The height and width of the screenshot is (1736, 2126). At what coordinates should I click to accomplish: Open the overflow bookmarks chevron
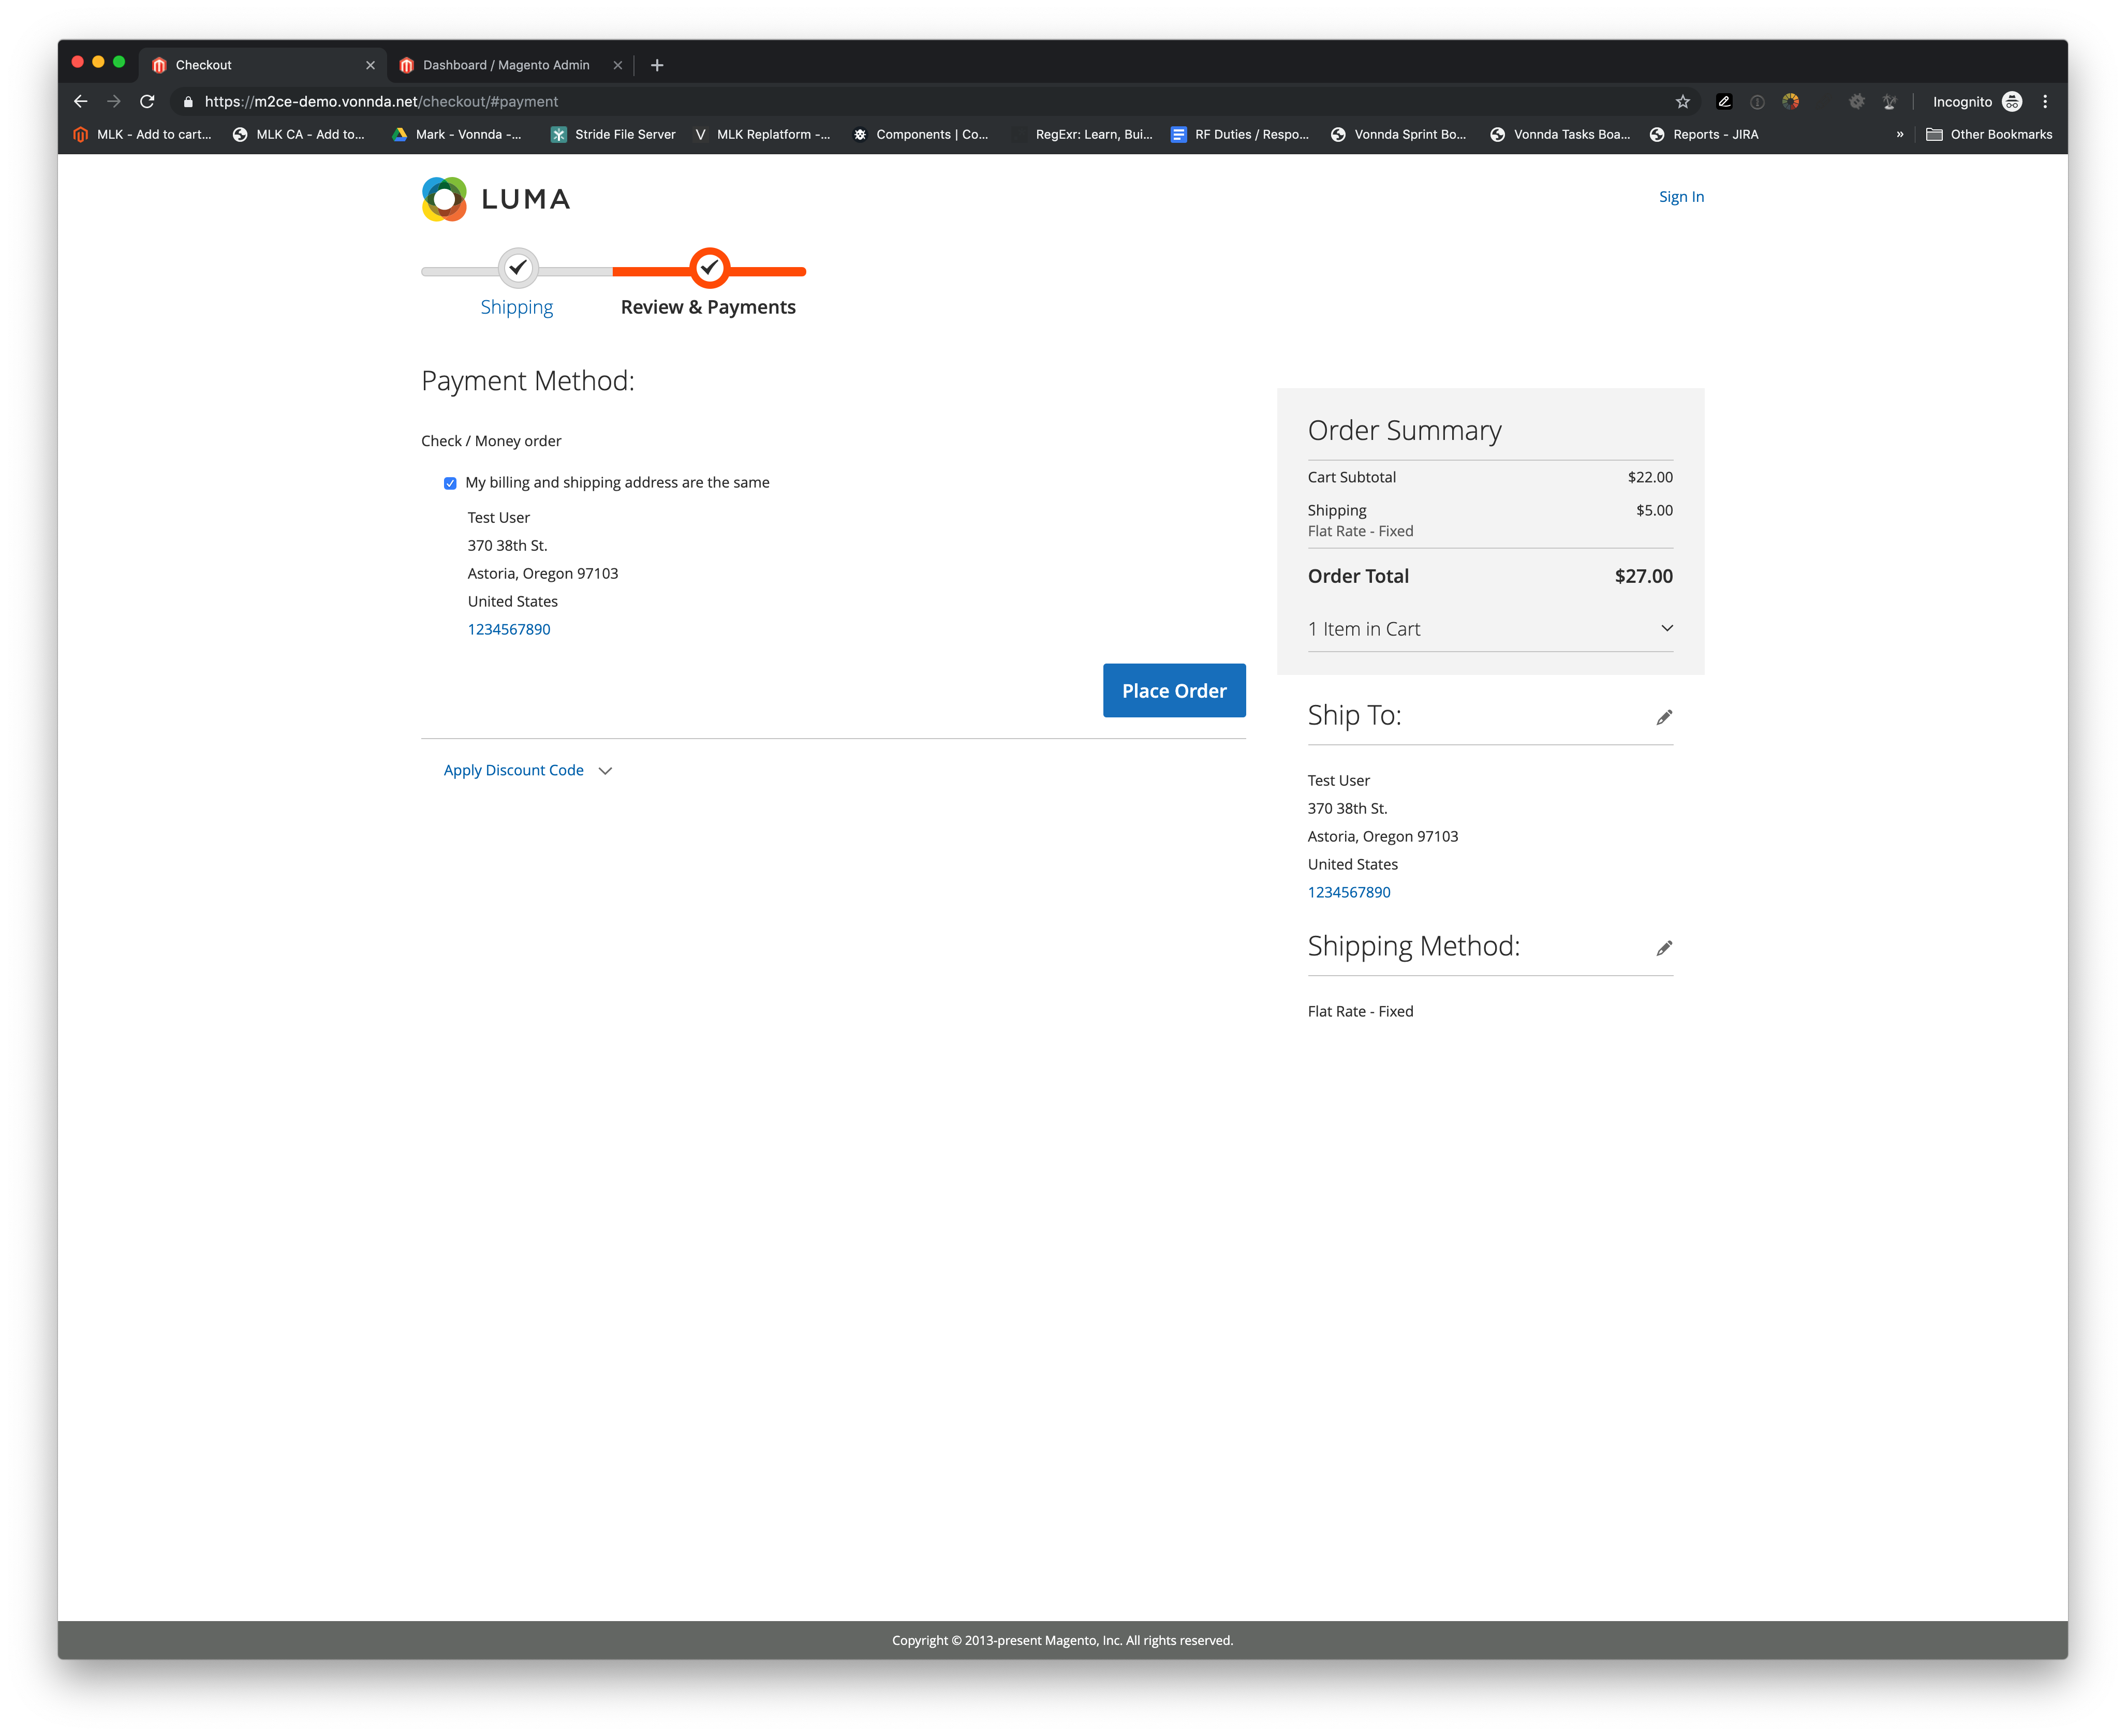point(1900,134)
